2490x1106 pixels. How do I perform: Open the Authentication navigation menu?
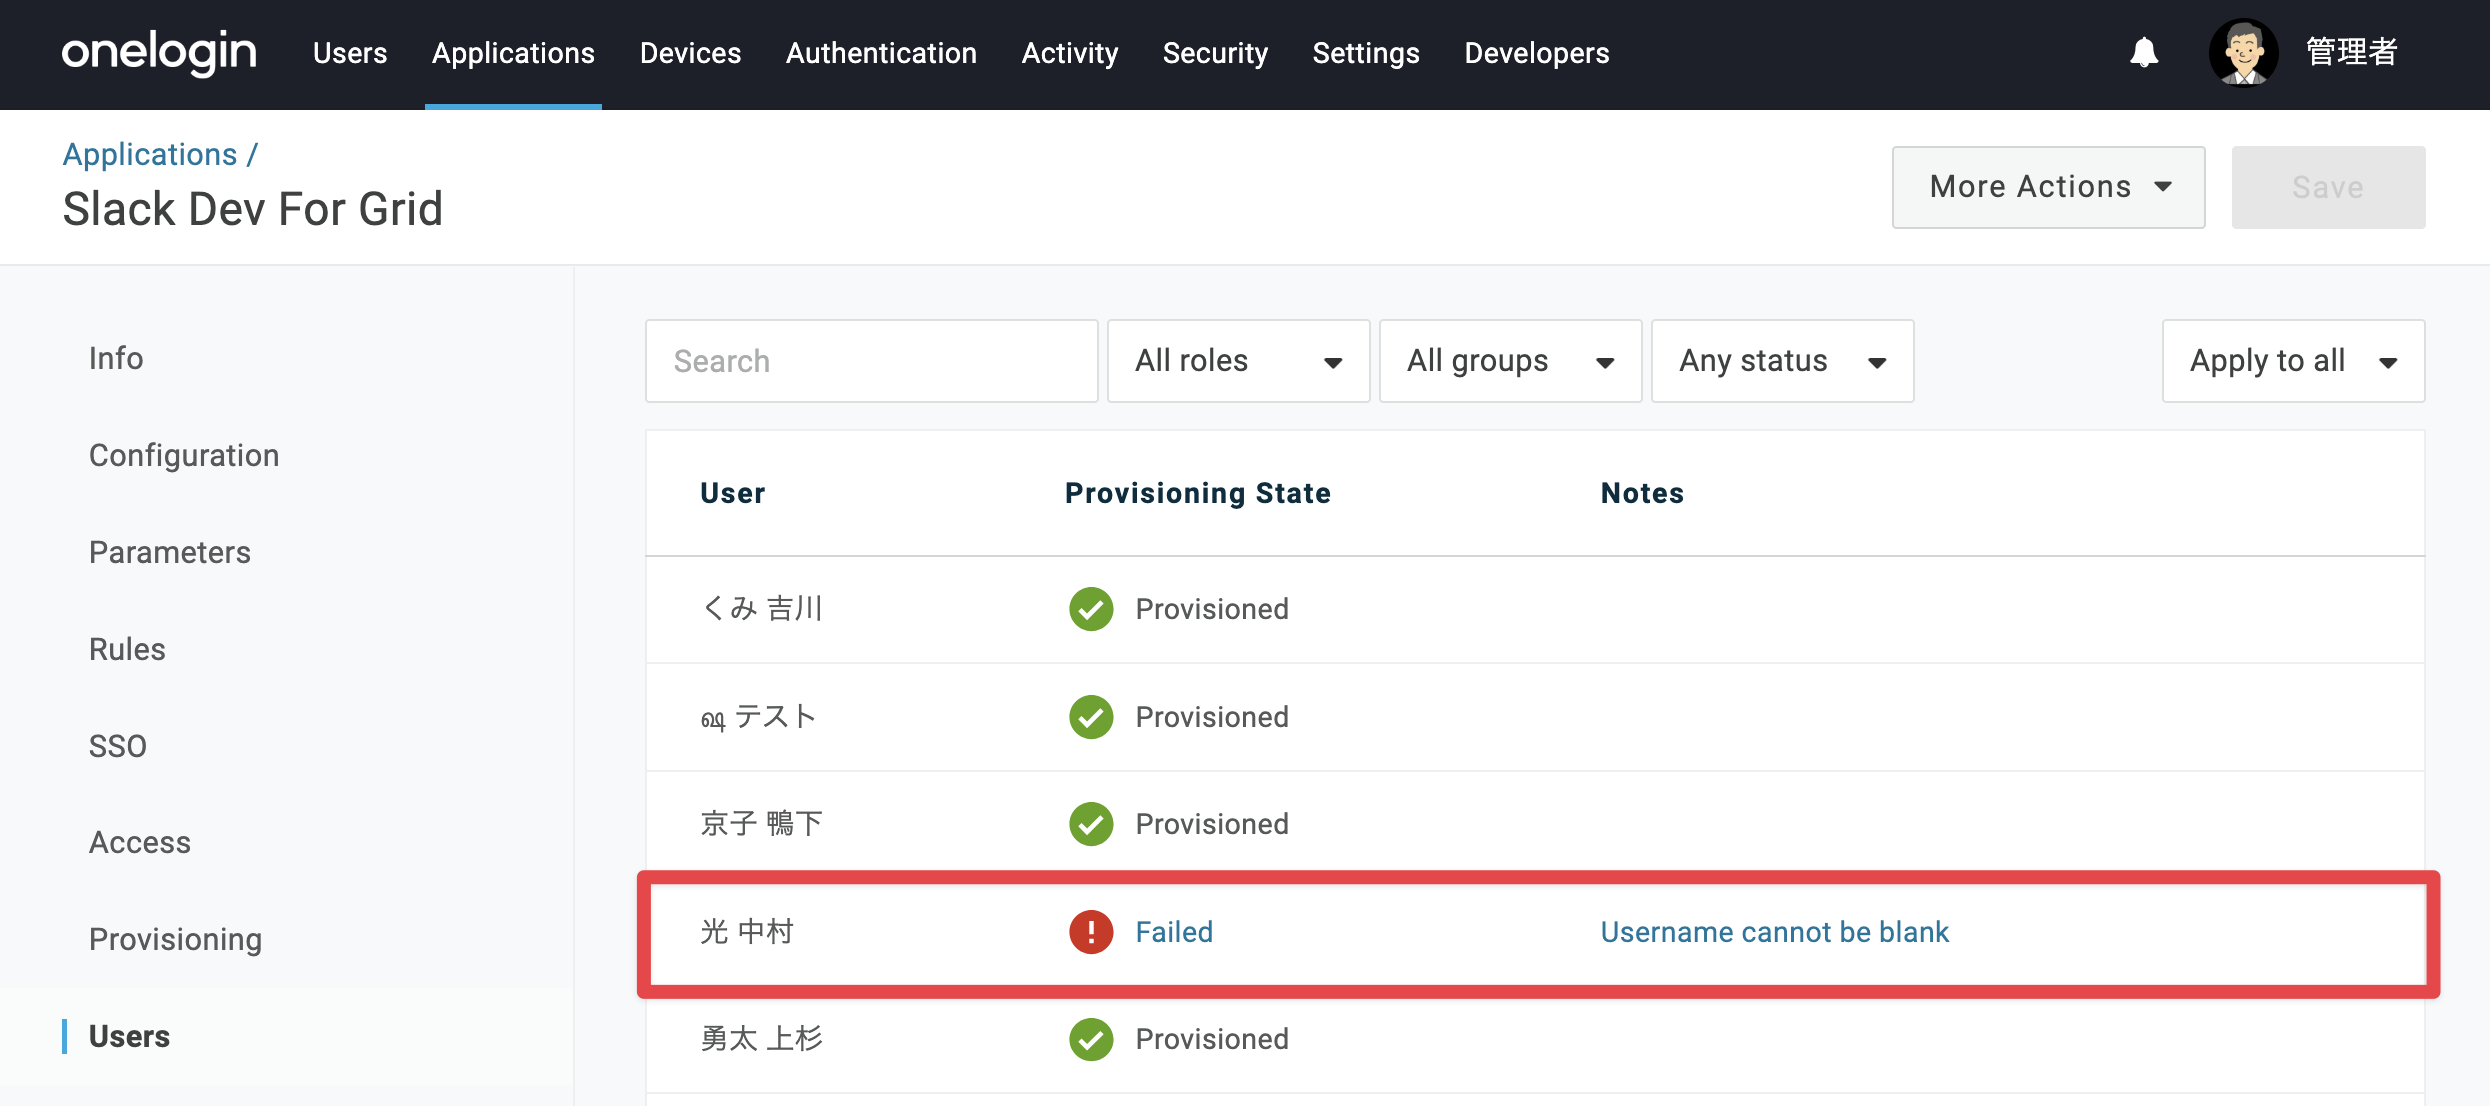point(881,53)
